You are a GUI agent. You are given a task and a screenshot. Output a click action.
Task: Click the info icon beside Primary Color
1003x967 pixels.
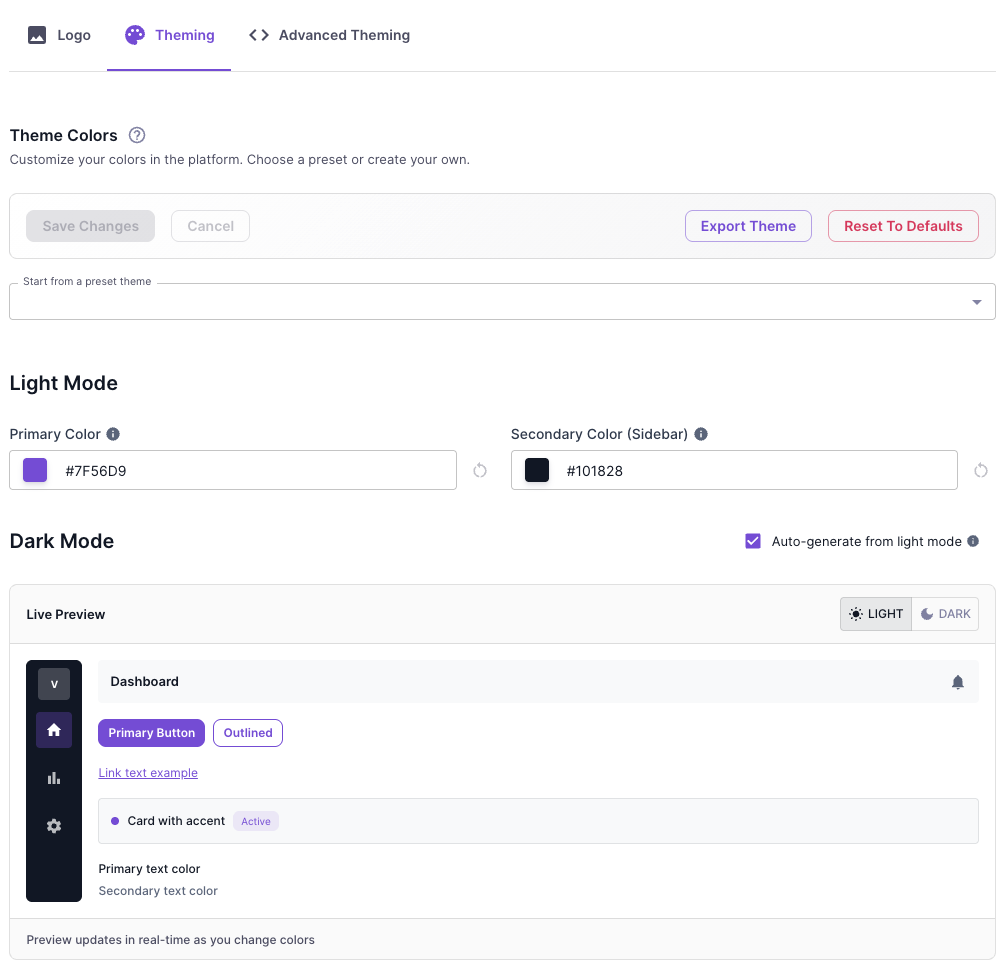coord(112,433)
